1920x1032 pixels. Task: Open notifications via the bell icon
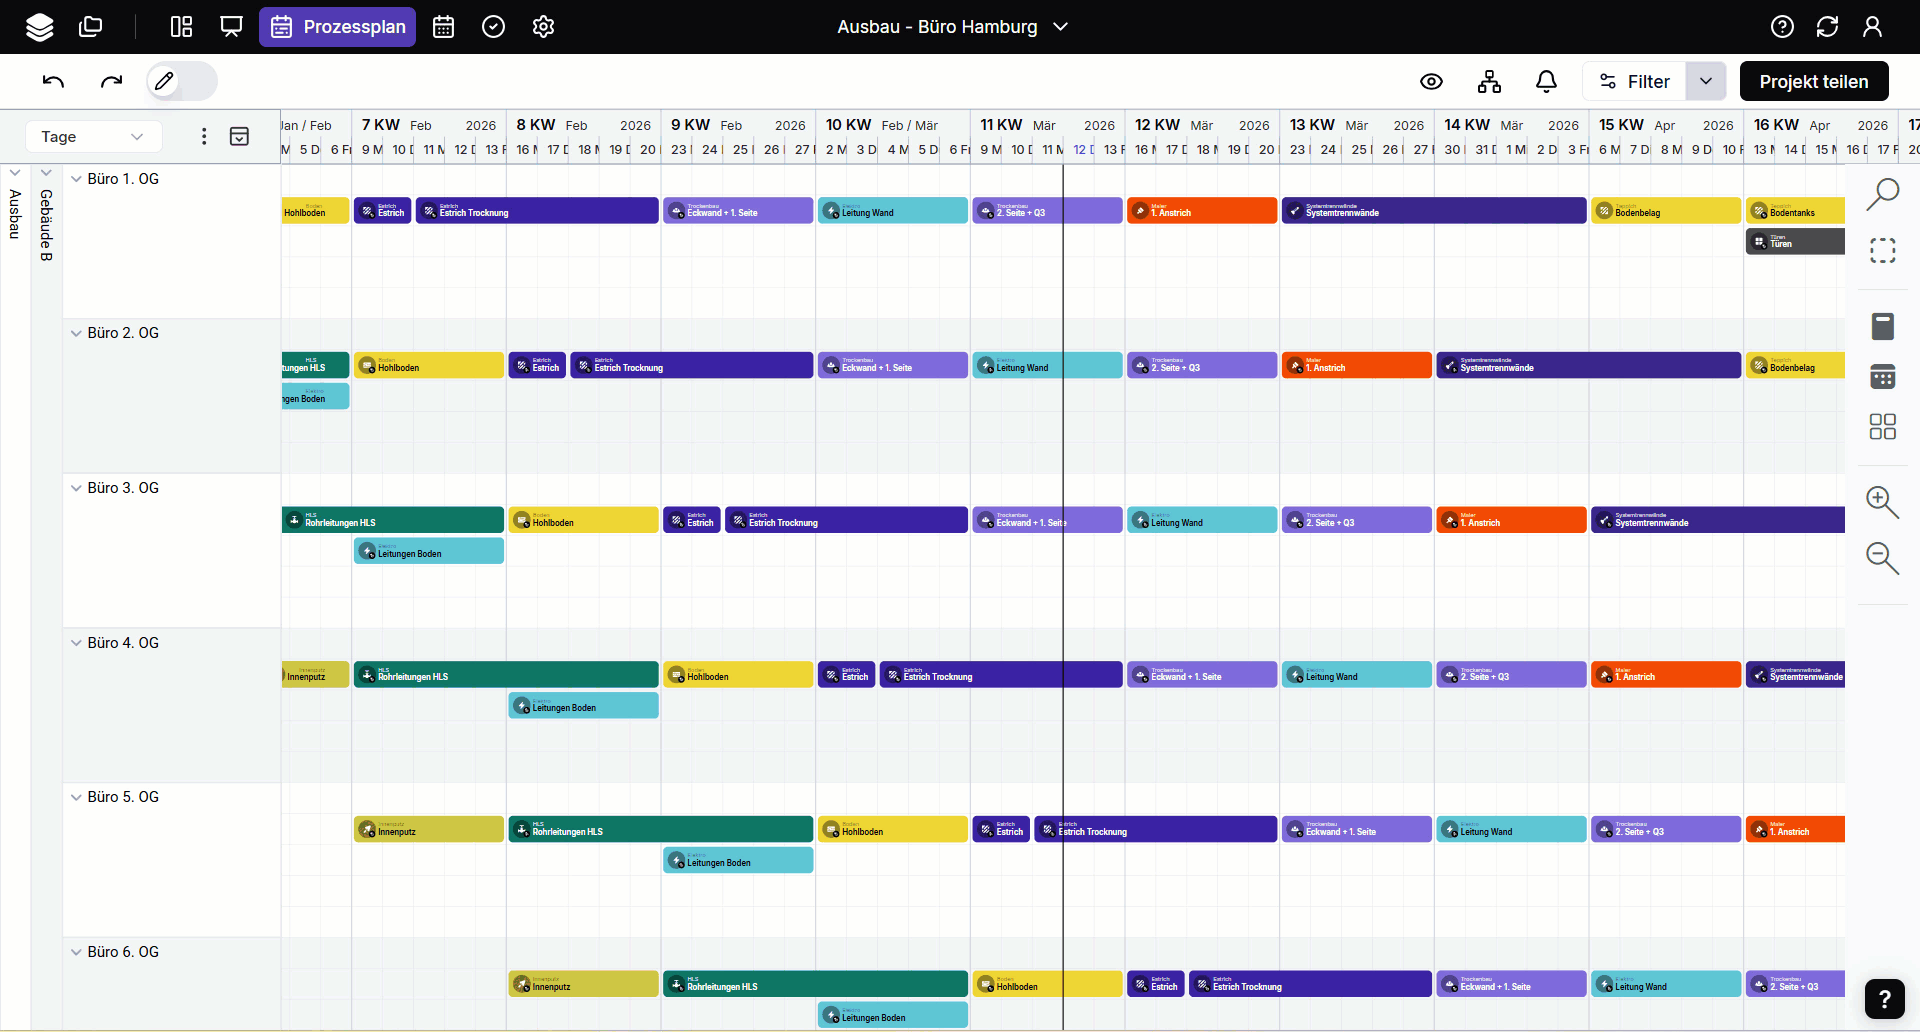tap(1545, 81)
